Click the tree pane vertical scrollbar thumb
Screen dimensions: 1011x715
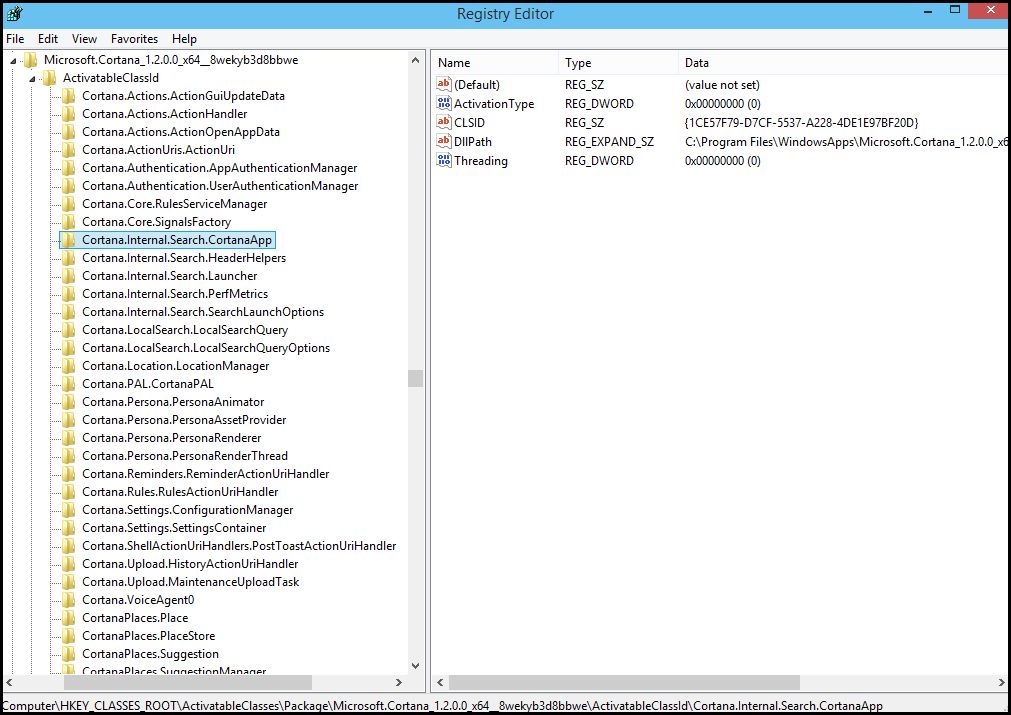coord(415,378)
